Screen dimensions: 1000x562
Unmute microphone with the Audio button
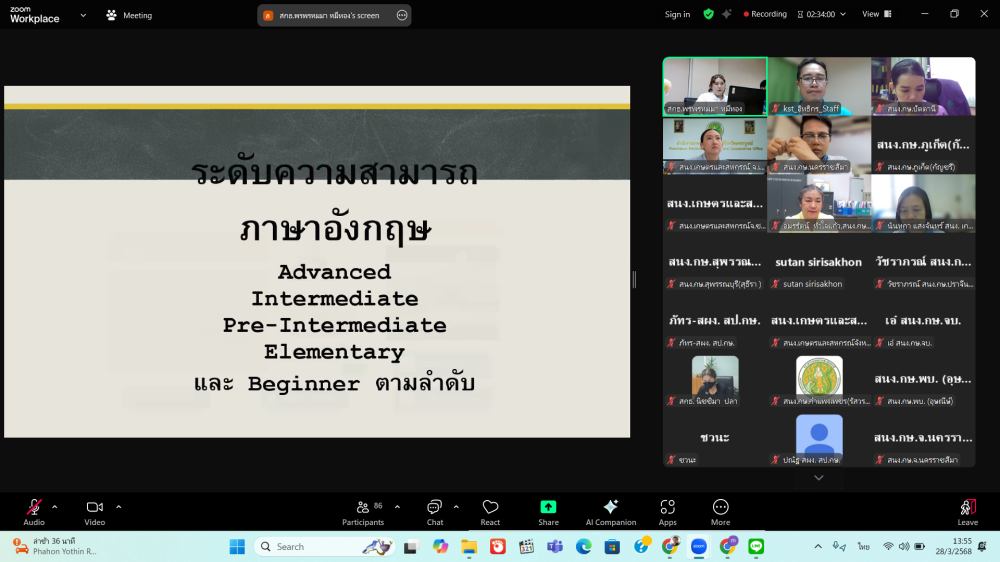tap(34, 512)
